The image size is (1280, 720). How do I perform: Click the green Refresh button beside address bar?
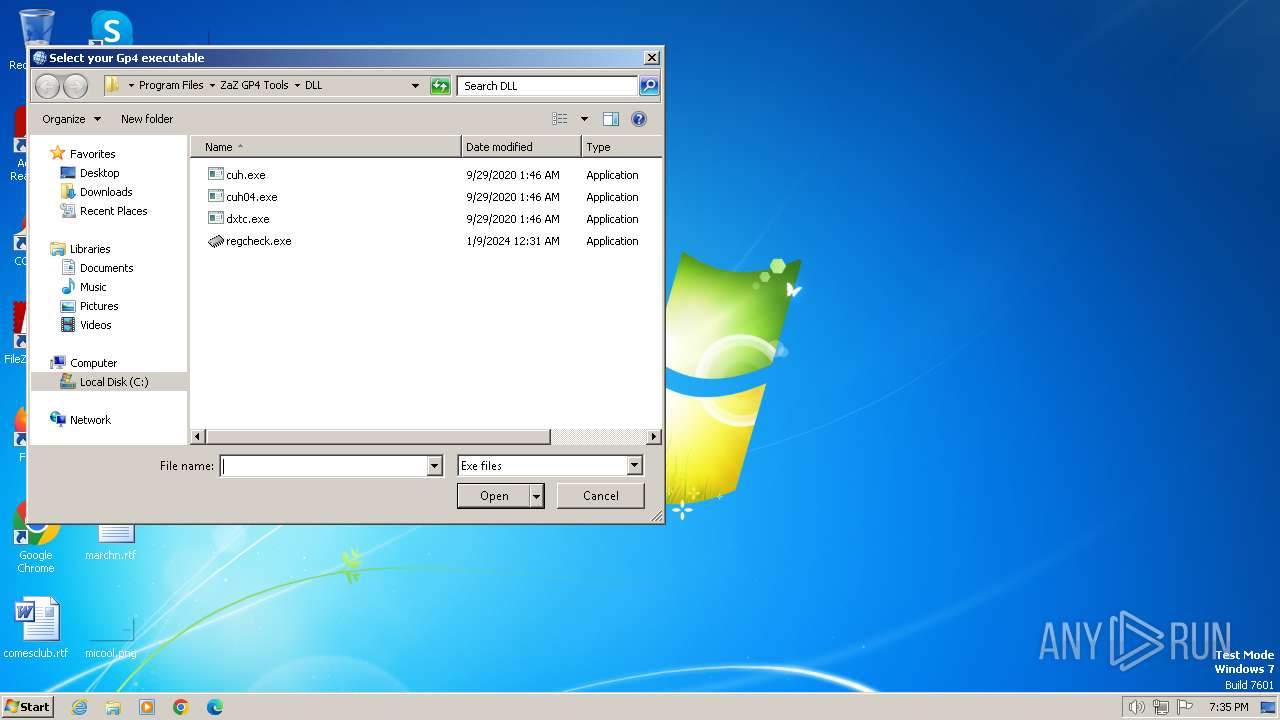tap(440, 86)
